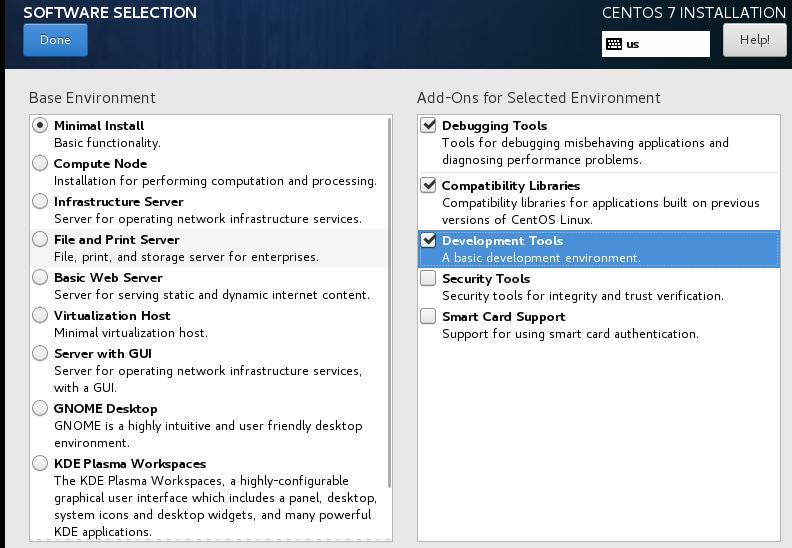The height and width of the screenshot is (548, 792).
Task: Enable the Security Tools checkbox
Action: tap(429, 279)
